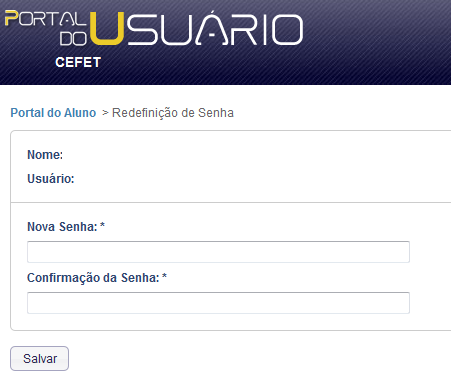Click the breadcrumb separator arrow

tap(105, 113)
